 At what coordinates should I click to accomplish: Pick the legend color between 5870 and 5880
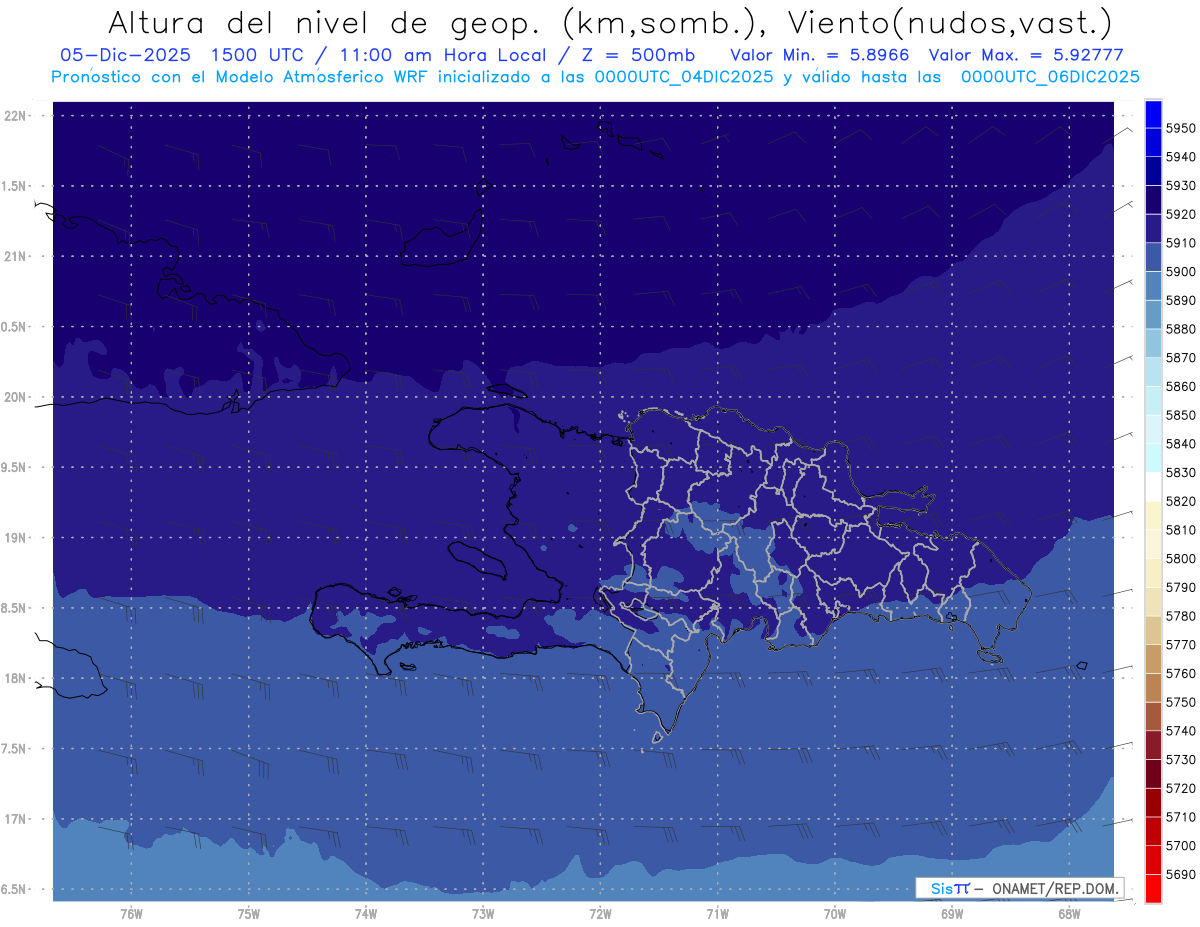1153,343
